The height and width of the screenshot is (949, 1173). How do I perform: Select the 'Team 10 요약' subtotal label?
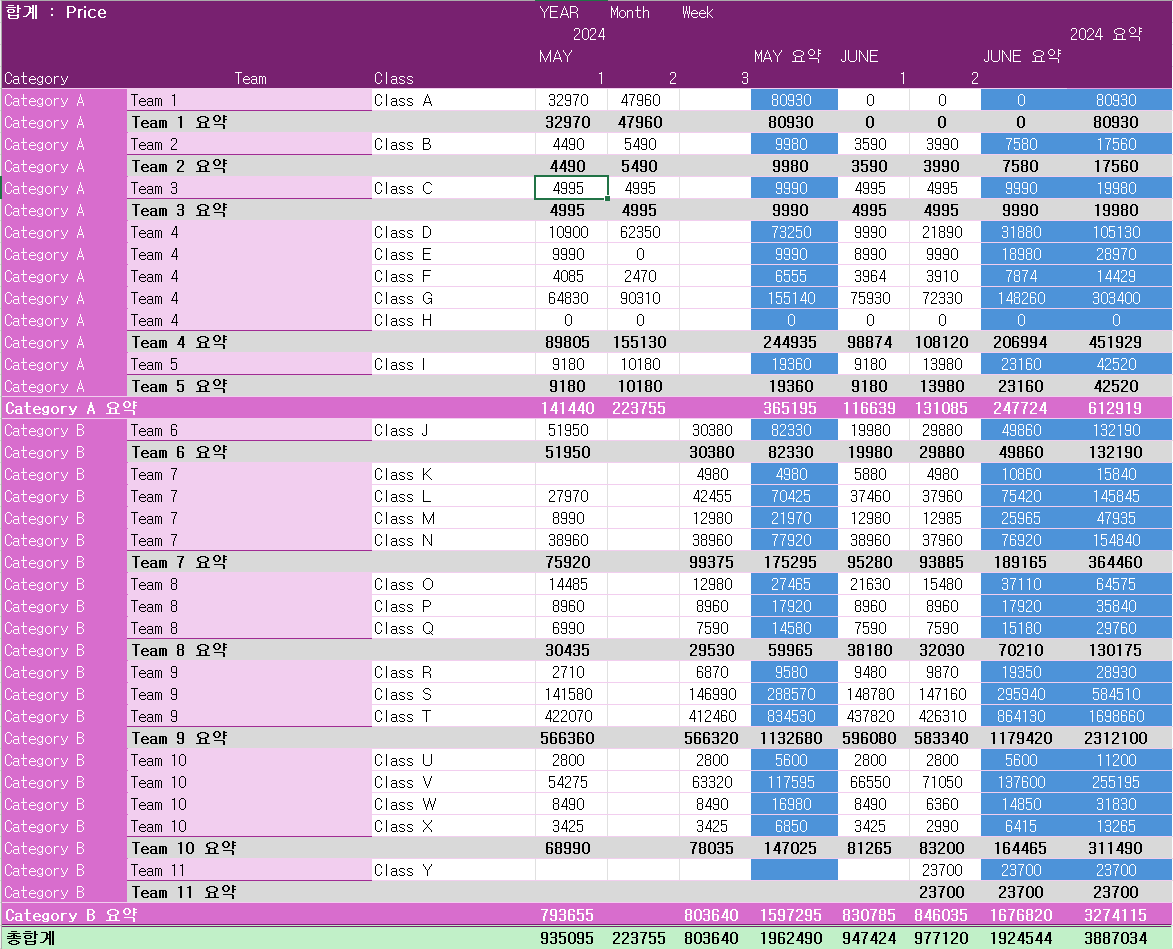tap(183, 848)
